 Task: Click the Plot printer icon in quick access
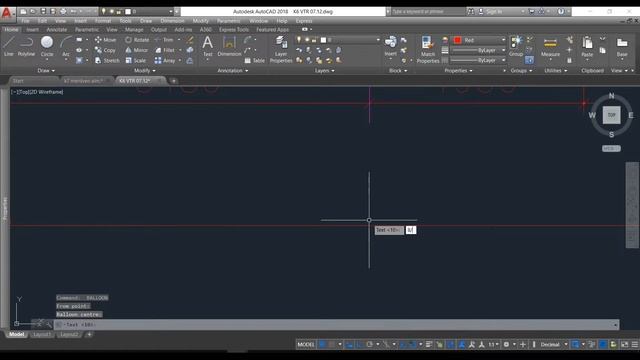[63, 11]
